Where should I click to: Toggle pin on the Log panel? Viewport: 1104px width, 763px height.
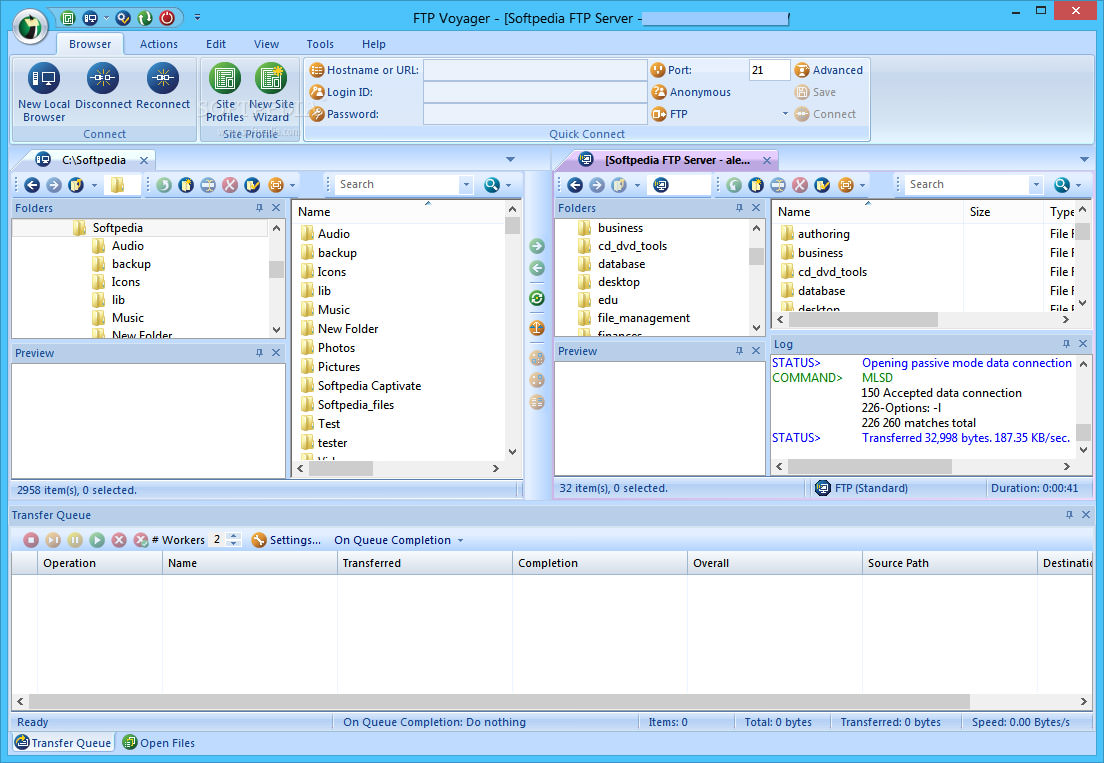1066,343
